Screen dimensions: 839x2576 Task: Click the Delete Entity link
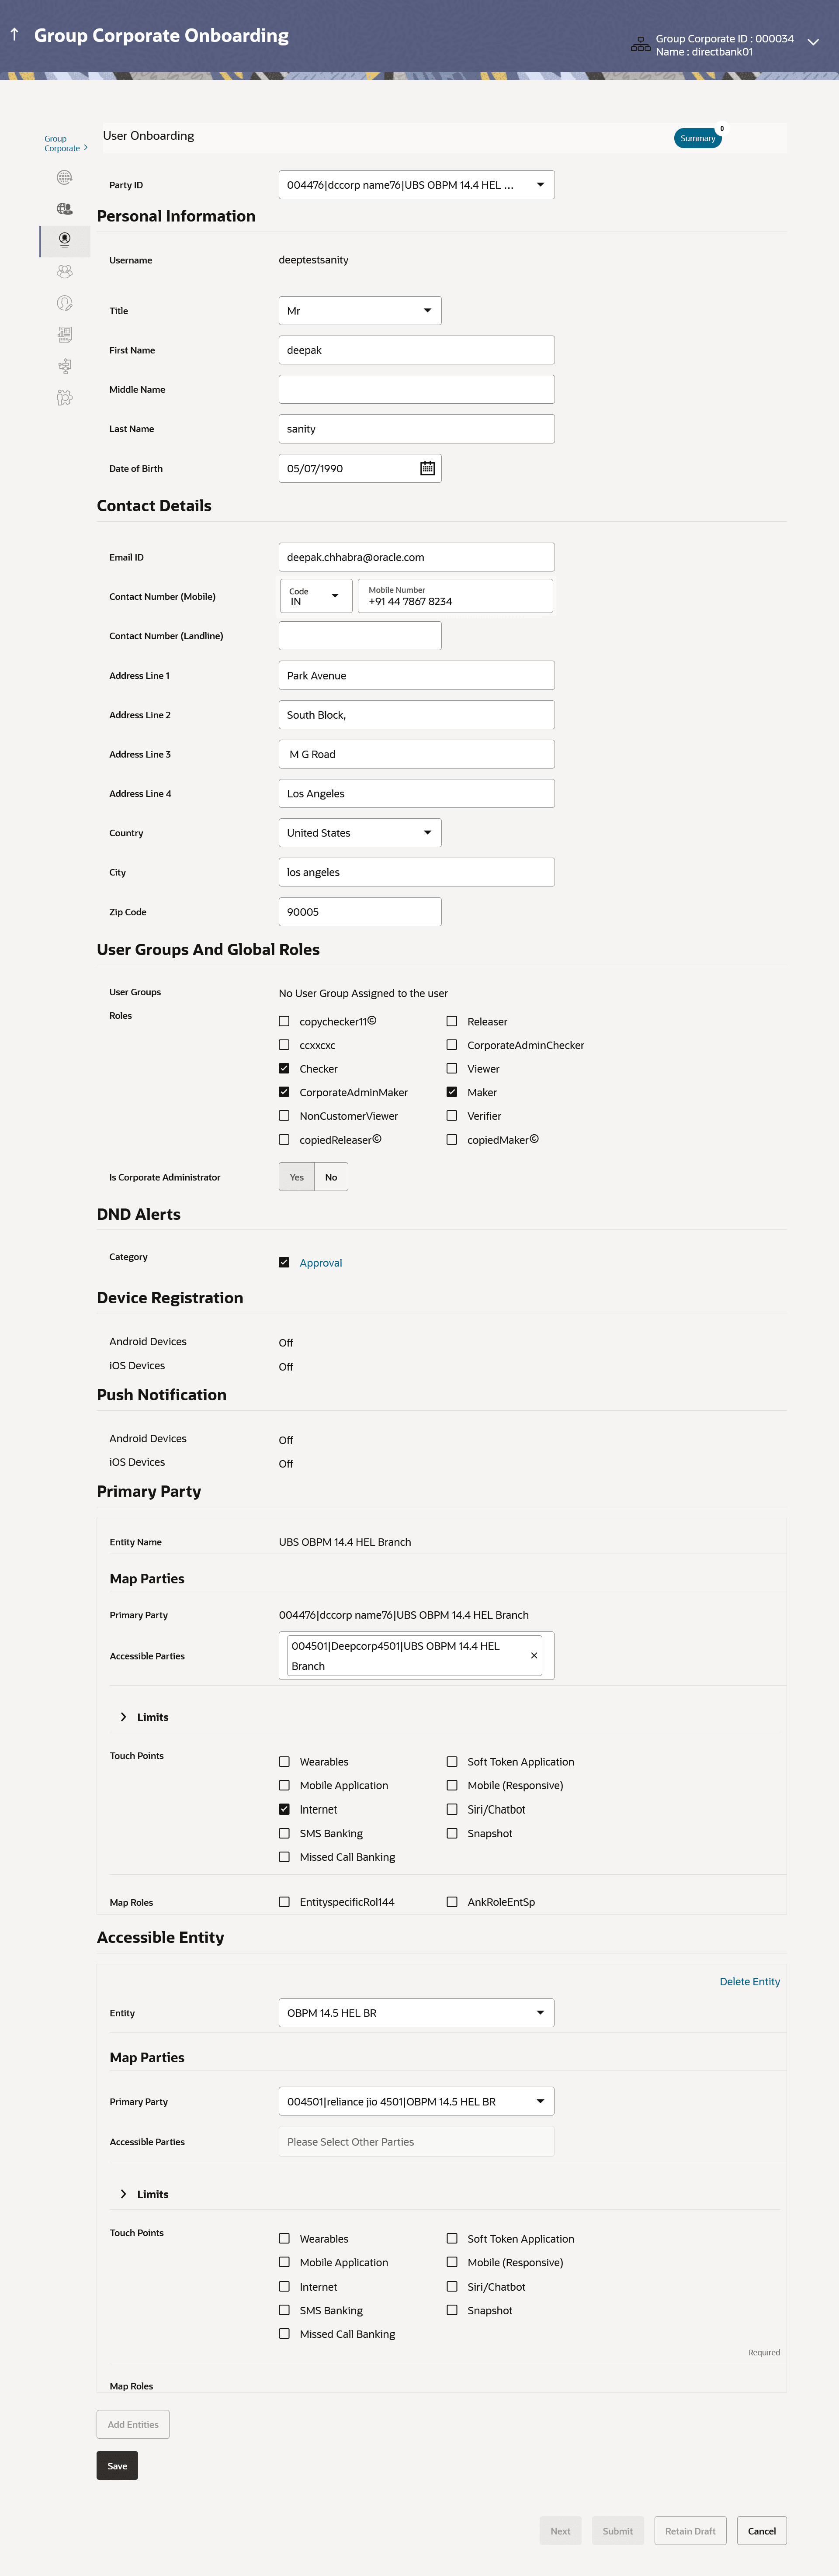(749, 1981)
